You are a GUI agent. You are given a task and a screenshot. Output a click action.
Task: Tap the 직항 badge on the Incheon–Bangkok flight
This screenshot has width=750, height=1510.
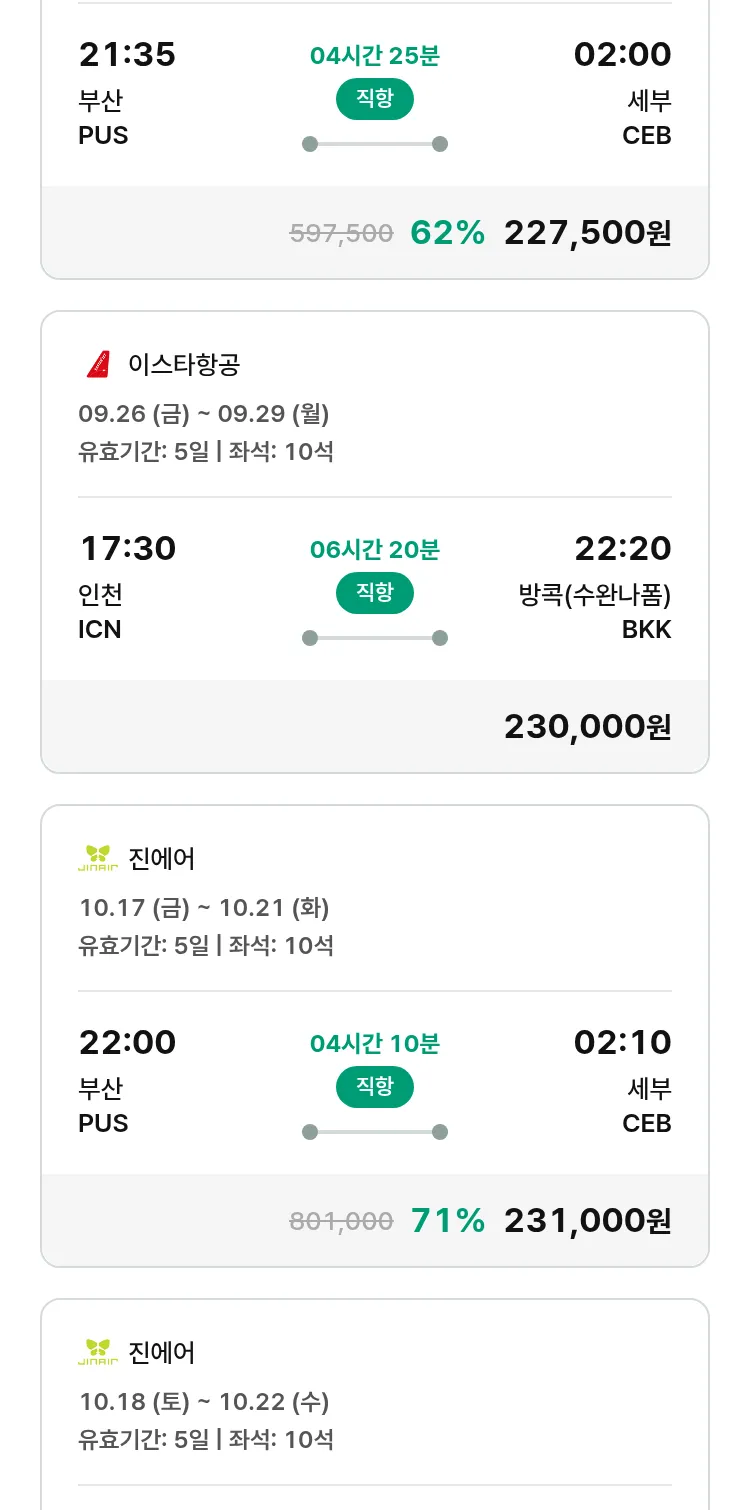[x=375, y=593]
